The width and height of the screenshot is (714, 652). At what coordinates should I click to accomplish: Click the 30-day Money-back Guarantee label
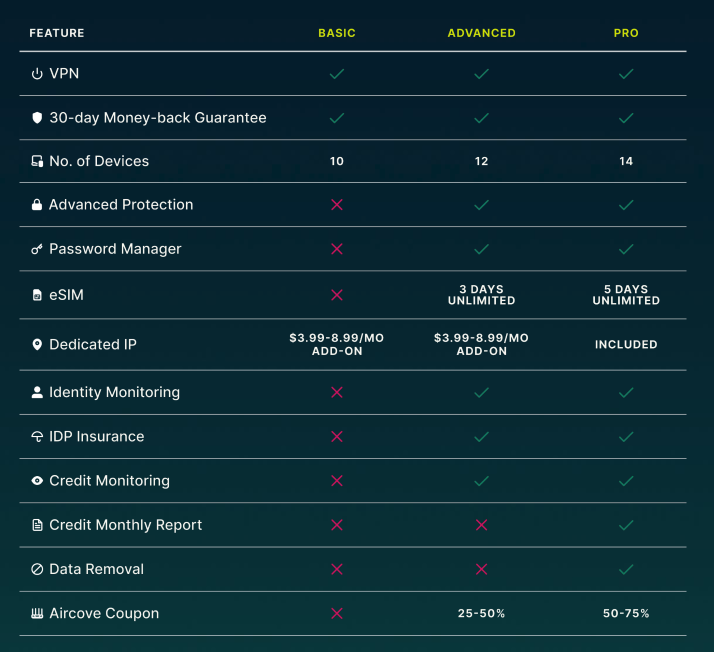158,117
